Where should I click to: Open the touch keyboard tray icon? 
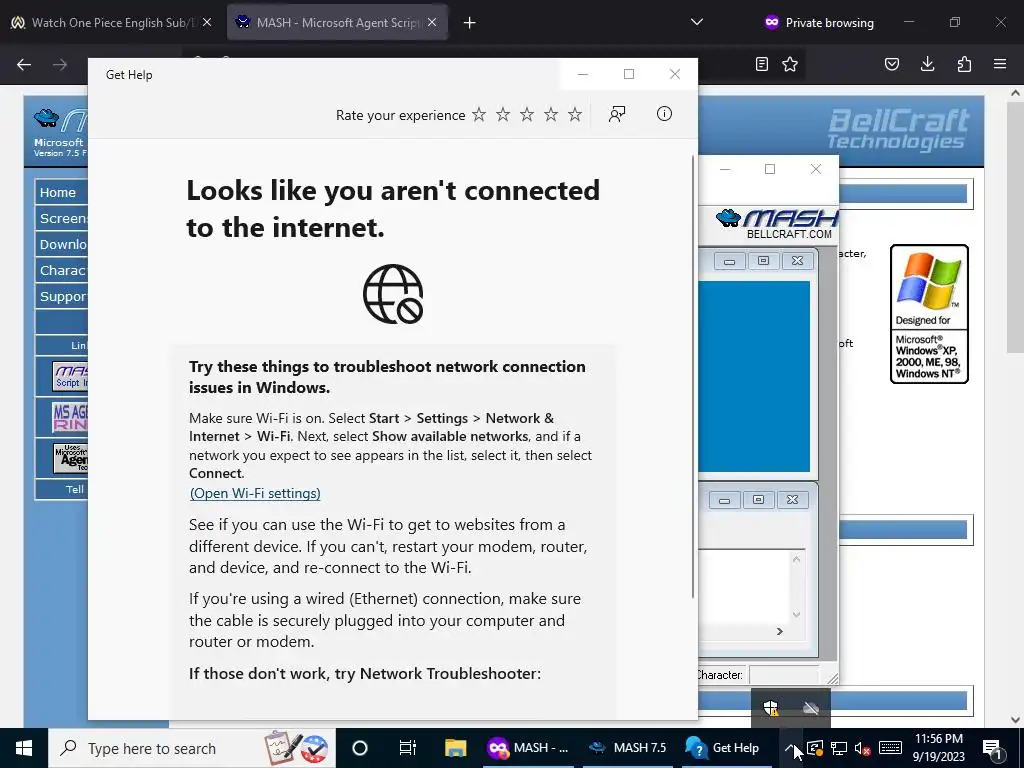[x=890, y=748]
